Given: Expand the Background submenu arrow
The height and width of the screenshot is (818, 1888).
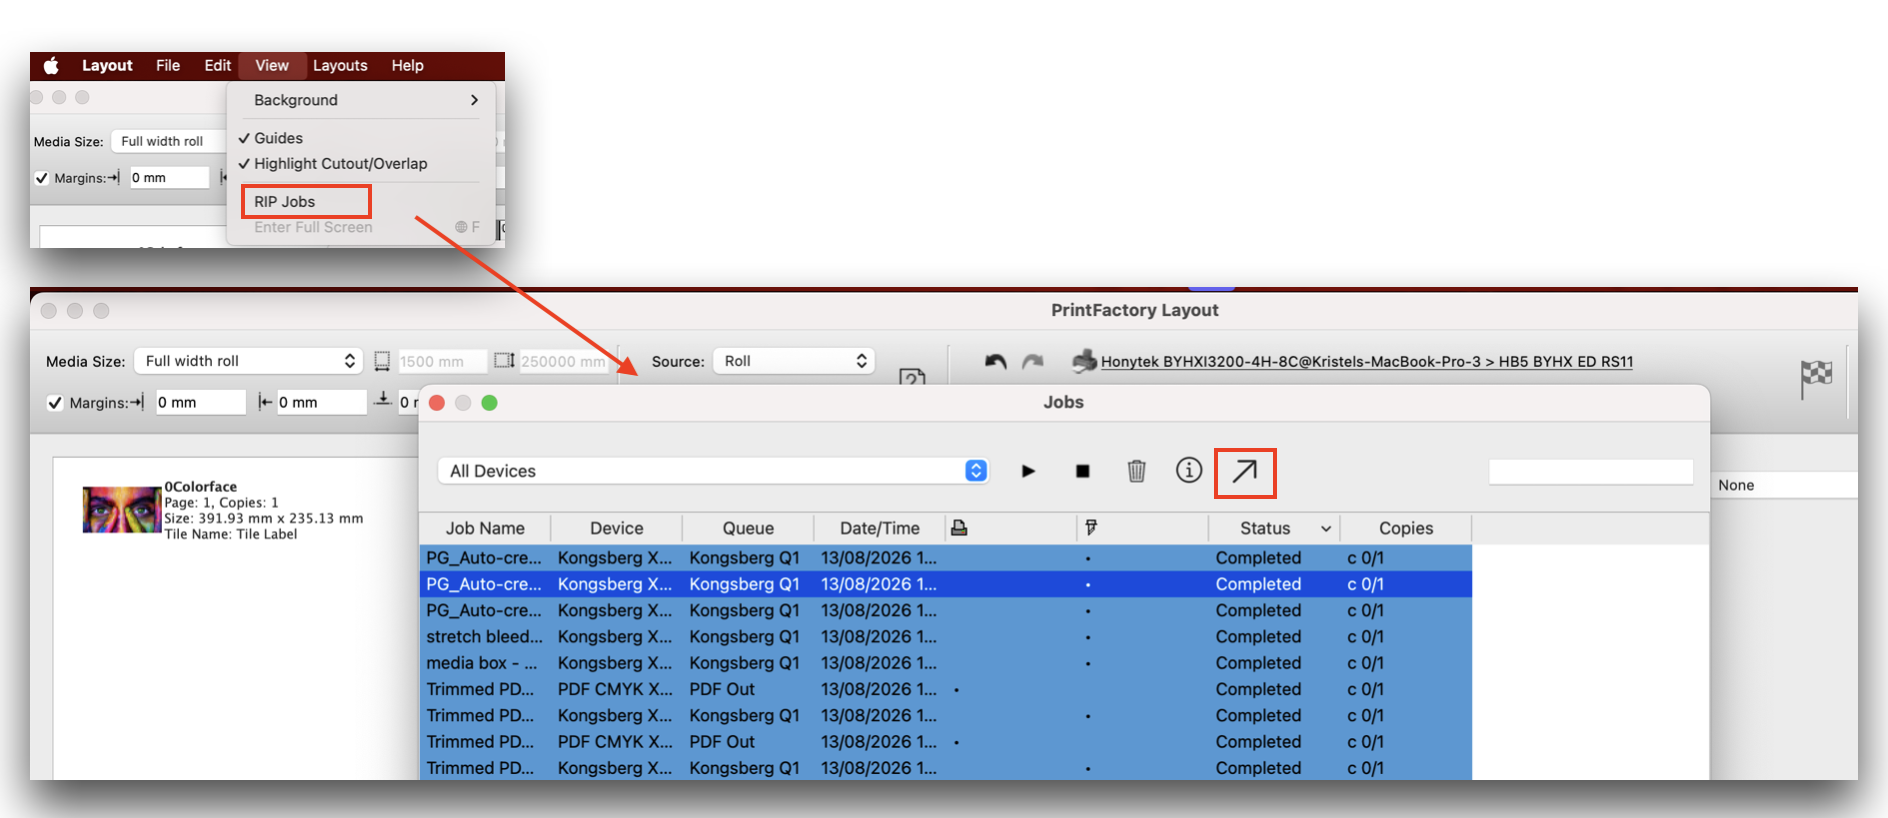Looking at the screenshot, I should [474, 100].
